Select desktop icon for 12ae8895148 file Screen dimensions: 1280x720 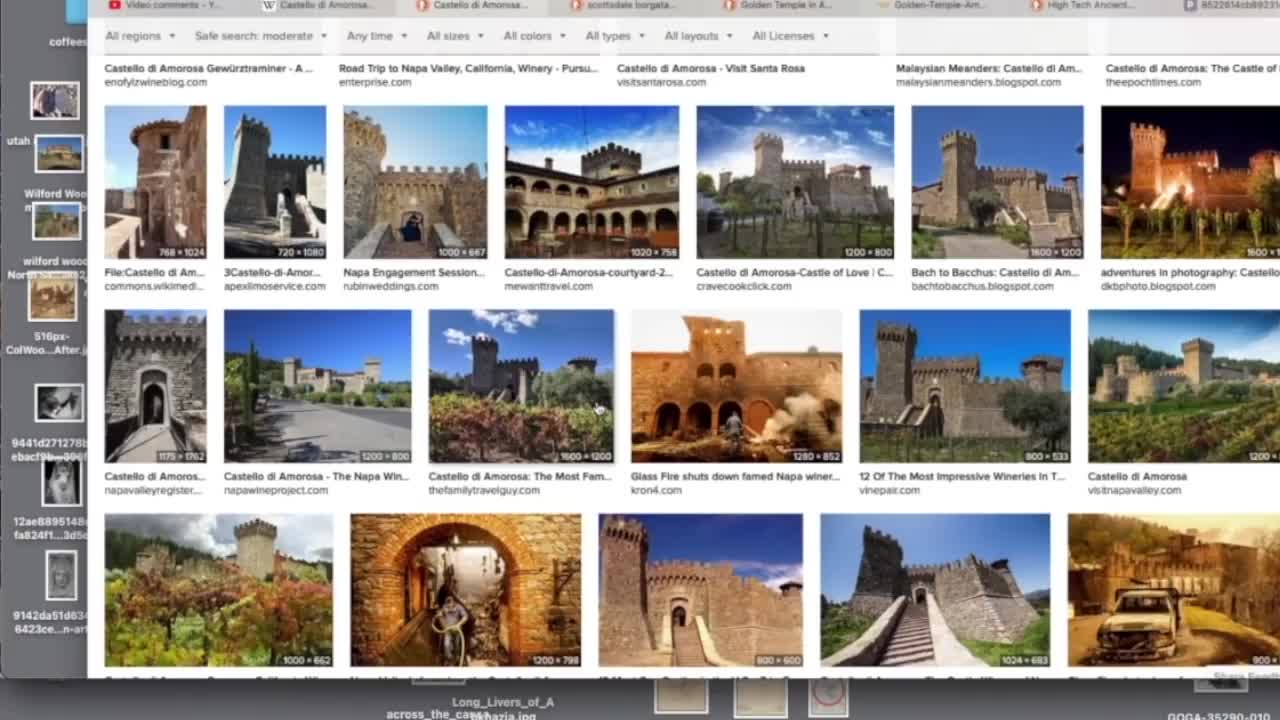coord(61,482)
